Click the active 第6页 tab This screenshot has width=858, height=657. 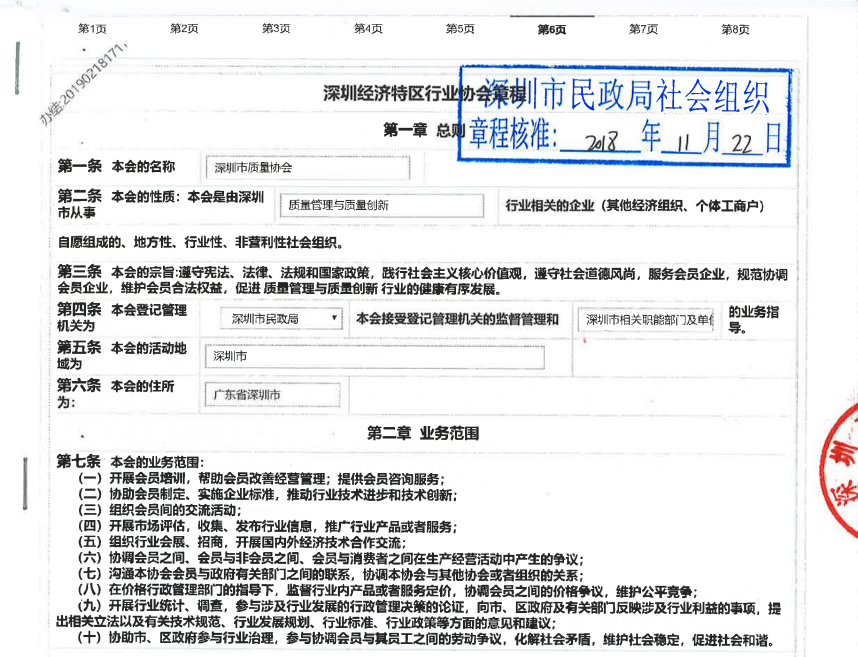[552, 30]
